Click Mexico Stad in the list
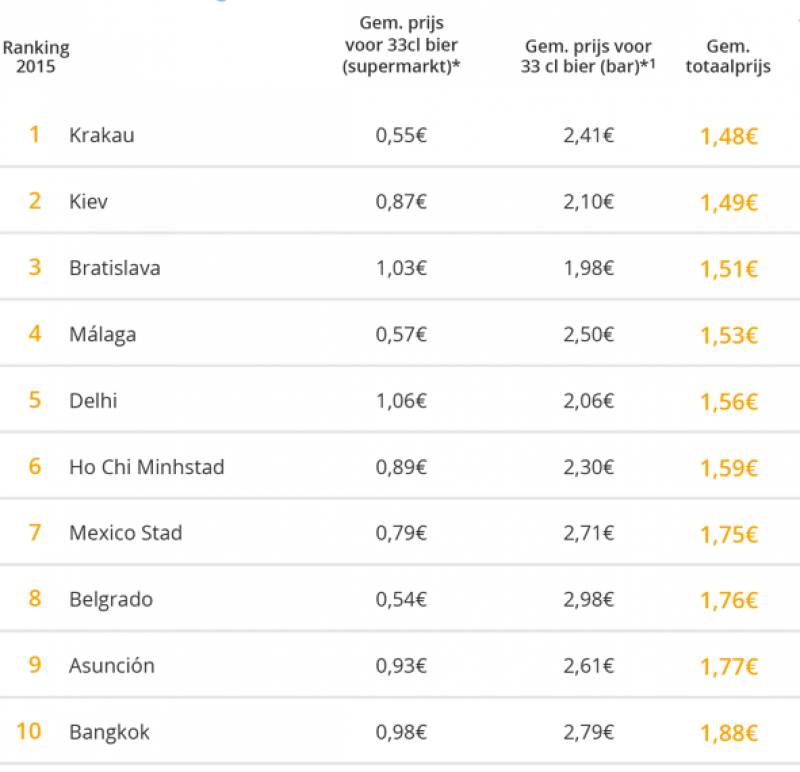The image size is (800, 772). (125, 533)
